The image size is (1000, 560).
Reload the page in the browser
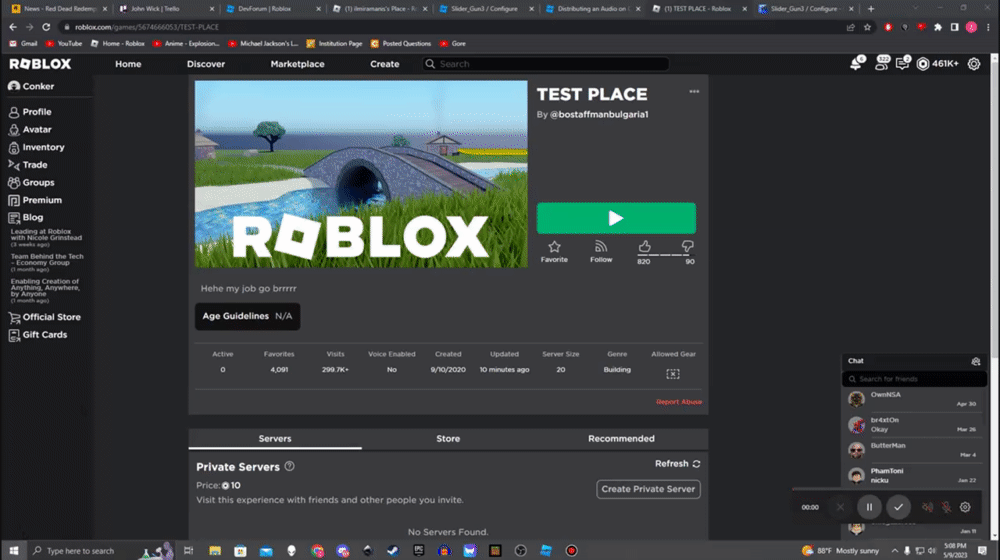[46, 27]
